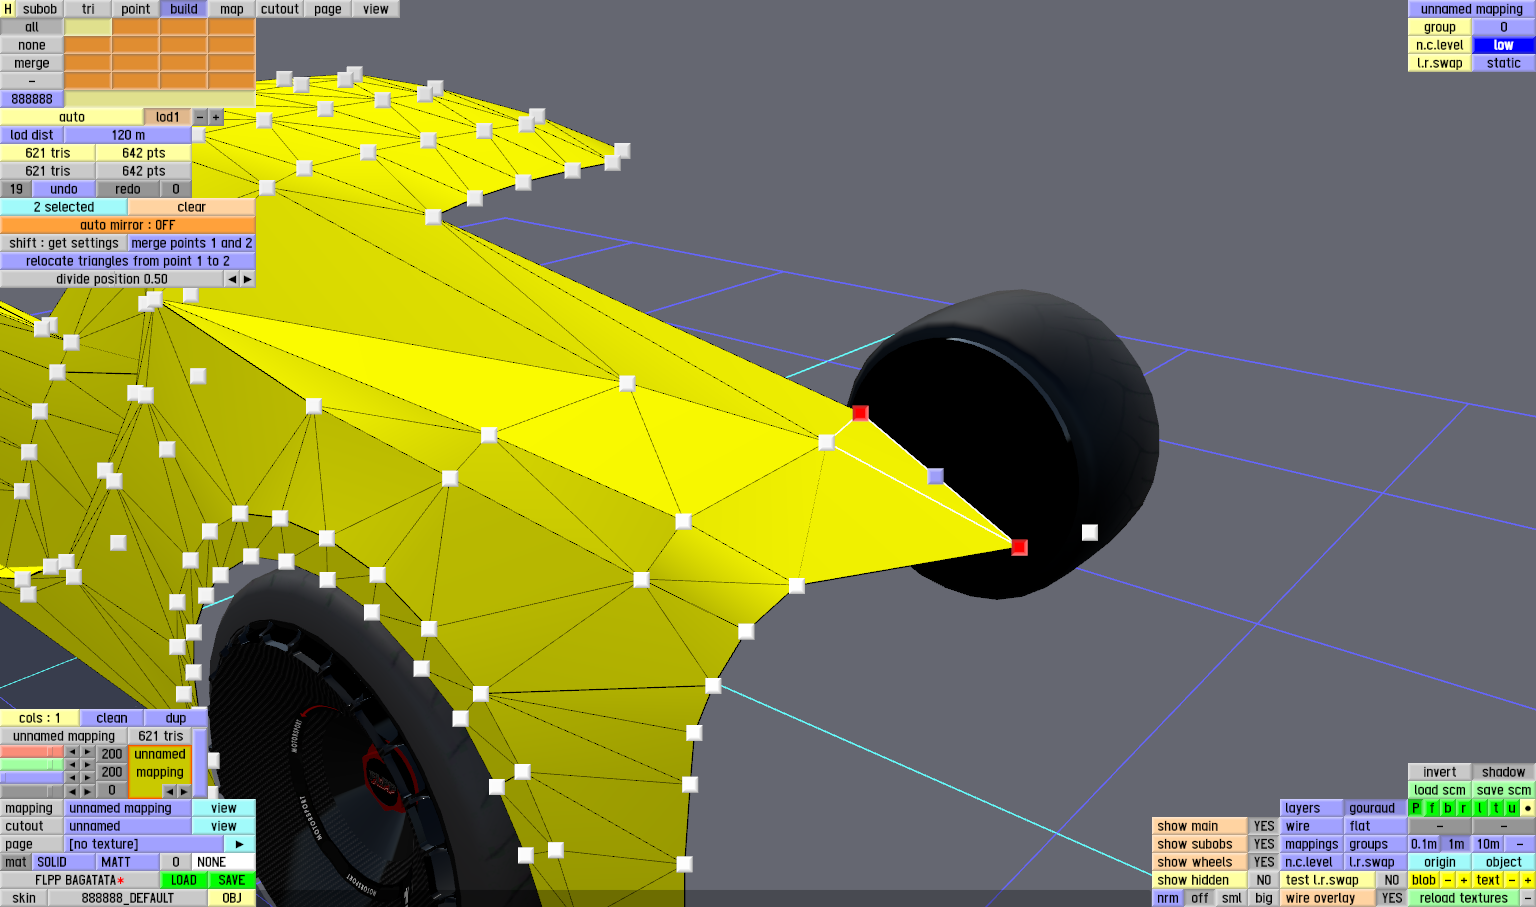Click the selected red point on wheel
Viewport: 1536px width, 907px height.
[x=1019, y=547]
